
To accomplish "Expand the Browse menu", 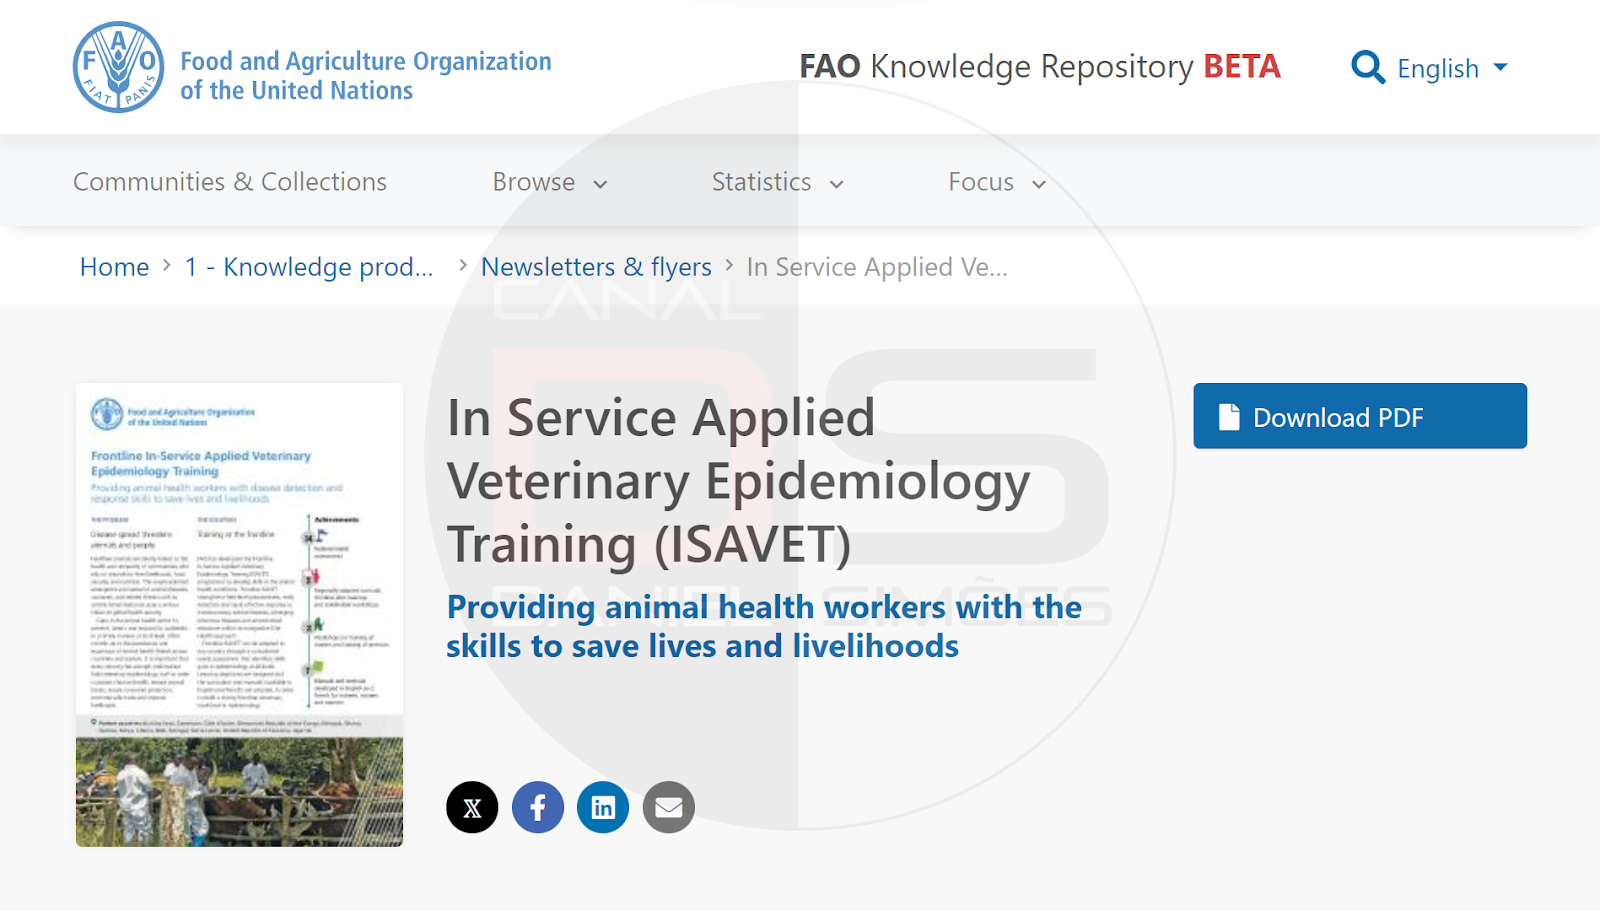I will pyautogui.click(x=550, y=182).
